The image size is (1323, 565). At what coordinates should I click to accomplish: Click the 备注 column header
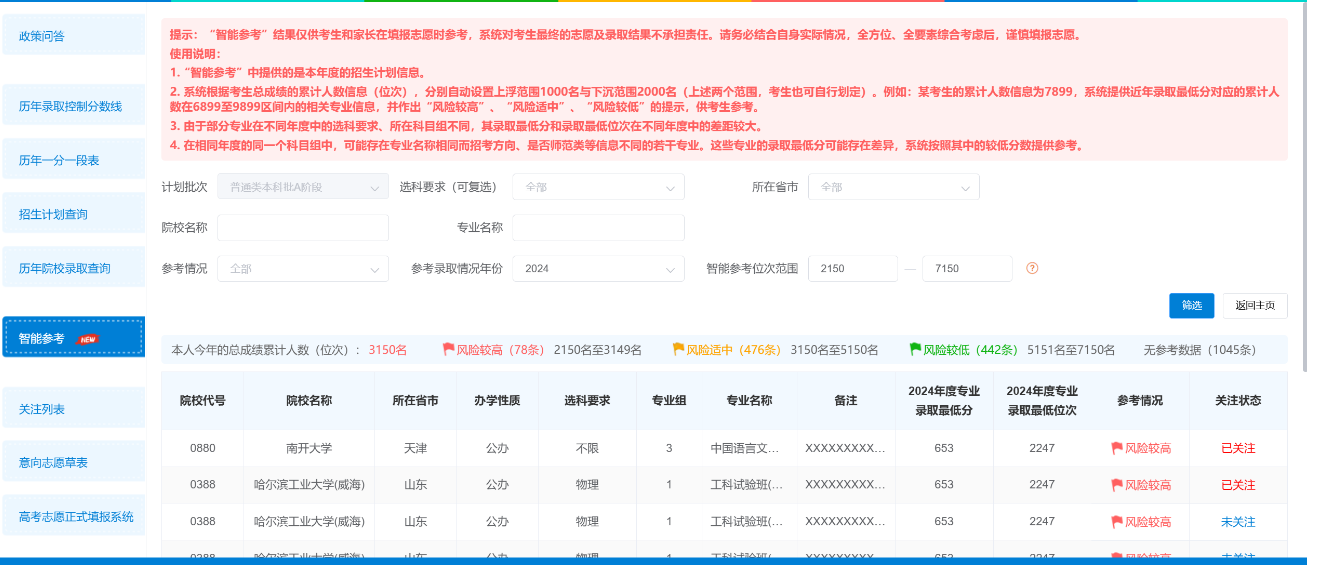(845, 400)
